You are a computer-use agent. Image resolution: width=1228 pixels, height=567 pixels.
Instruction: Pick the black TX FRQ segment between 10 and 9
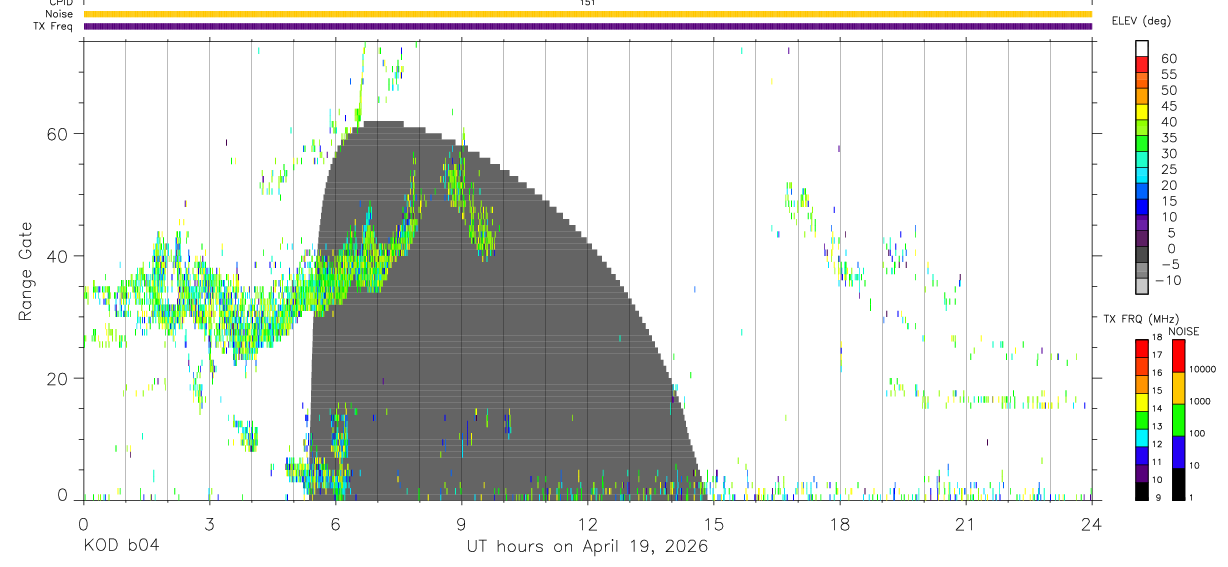[1142, 491]
